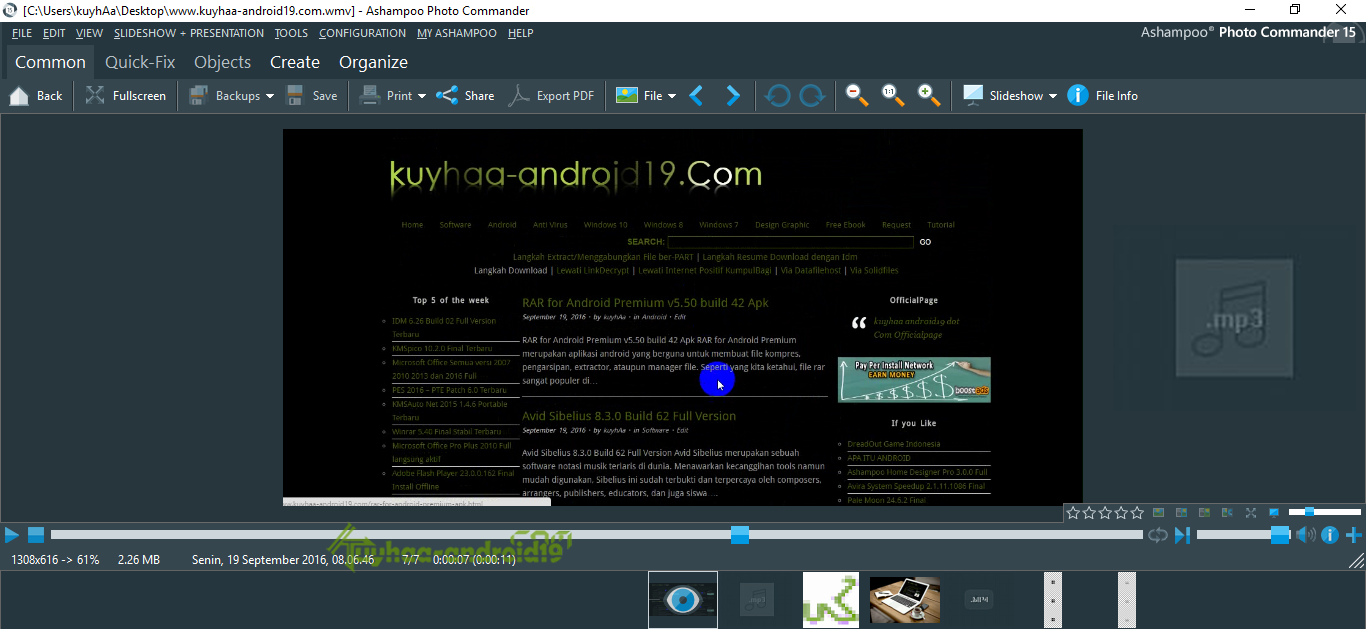This screenshot has height=629, width=1366.
Task: Play the video
Action: coord(12,535)
